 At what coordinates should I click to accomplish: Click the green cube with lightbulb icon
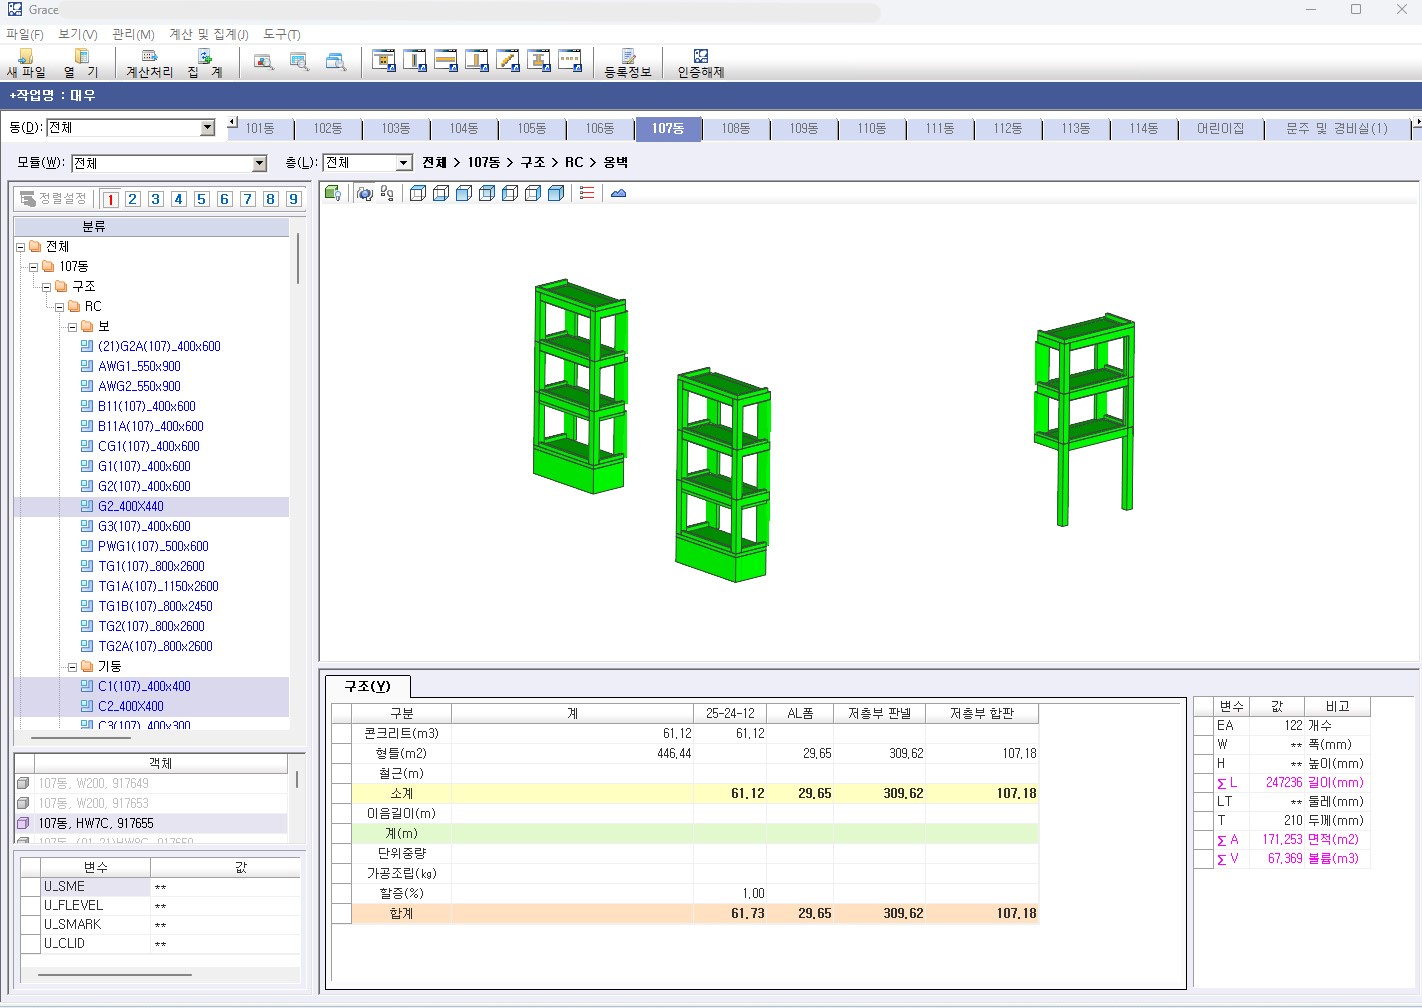[x=333, y=193]
